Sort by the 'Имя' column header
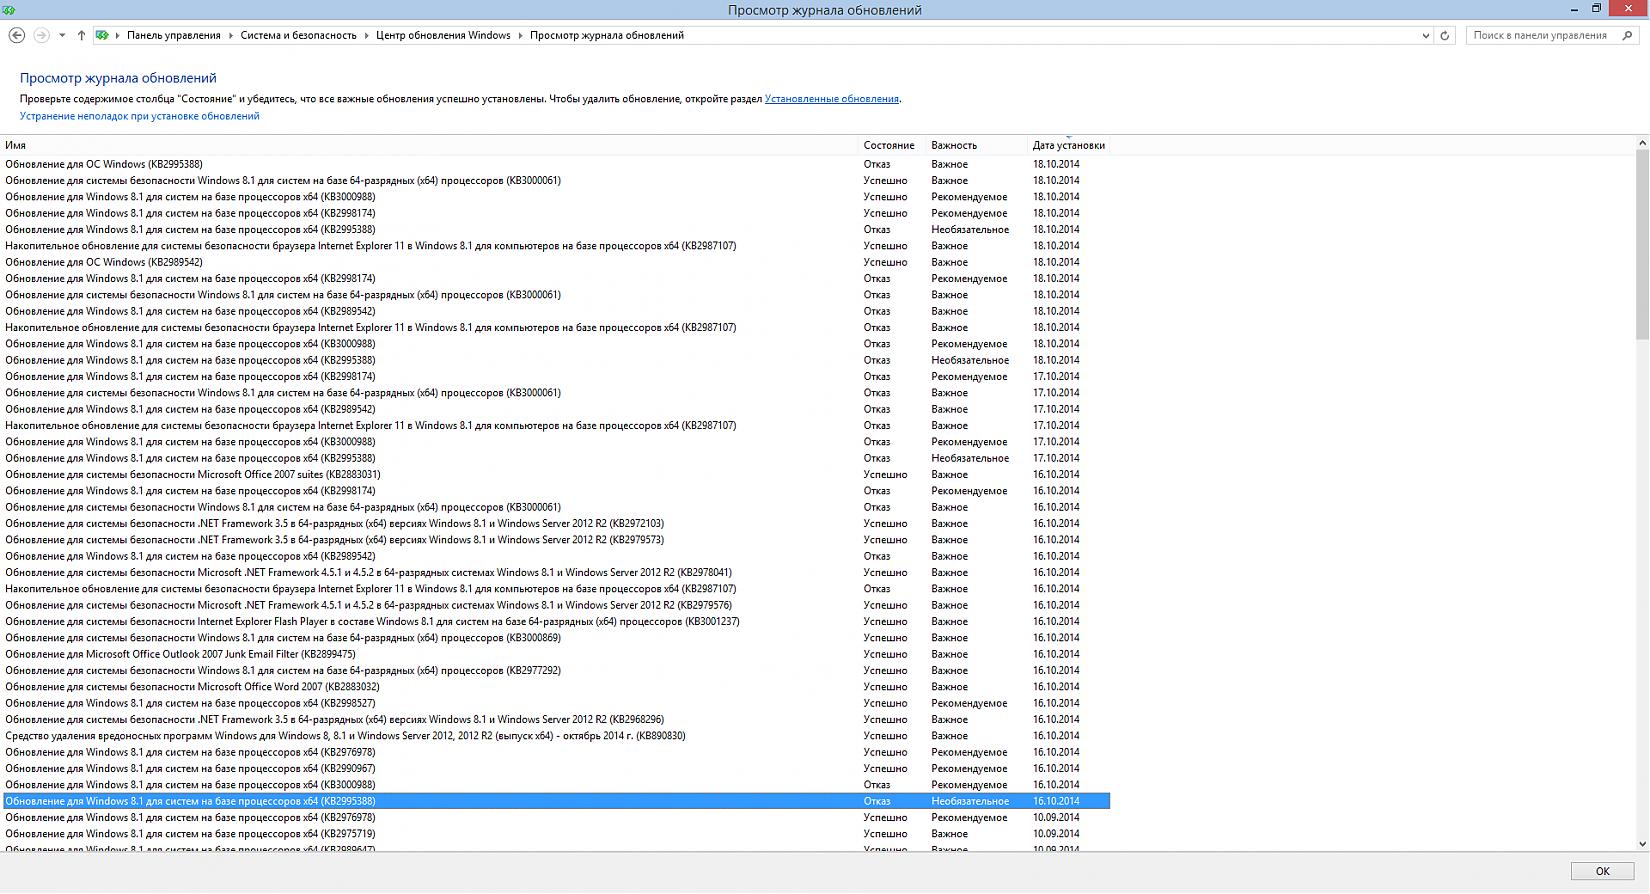1650x894 pixels. (430, 145)
